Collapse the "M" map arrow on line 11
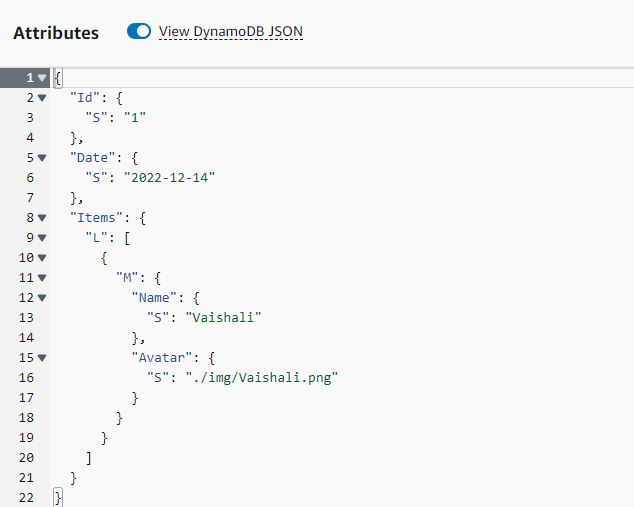The image size is (634, 507). point(42,278)
